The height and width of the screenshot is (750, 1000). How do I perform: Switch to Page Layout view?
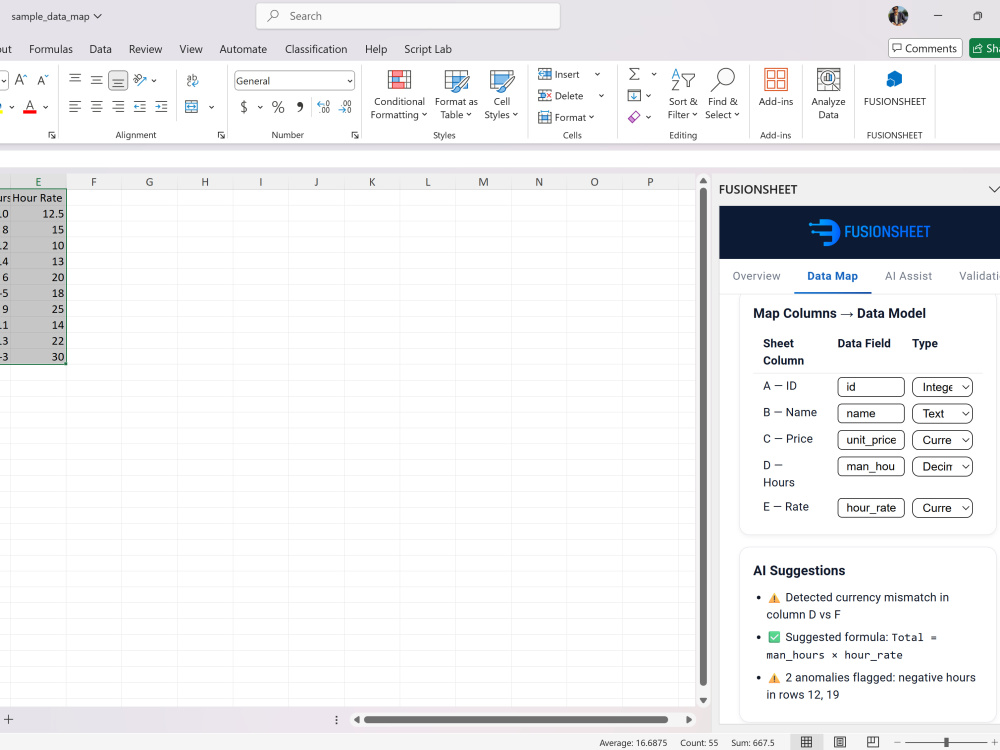click(839, 742)
